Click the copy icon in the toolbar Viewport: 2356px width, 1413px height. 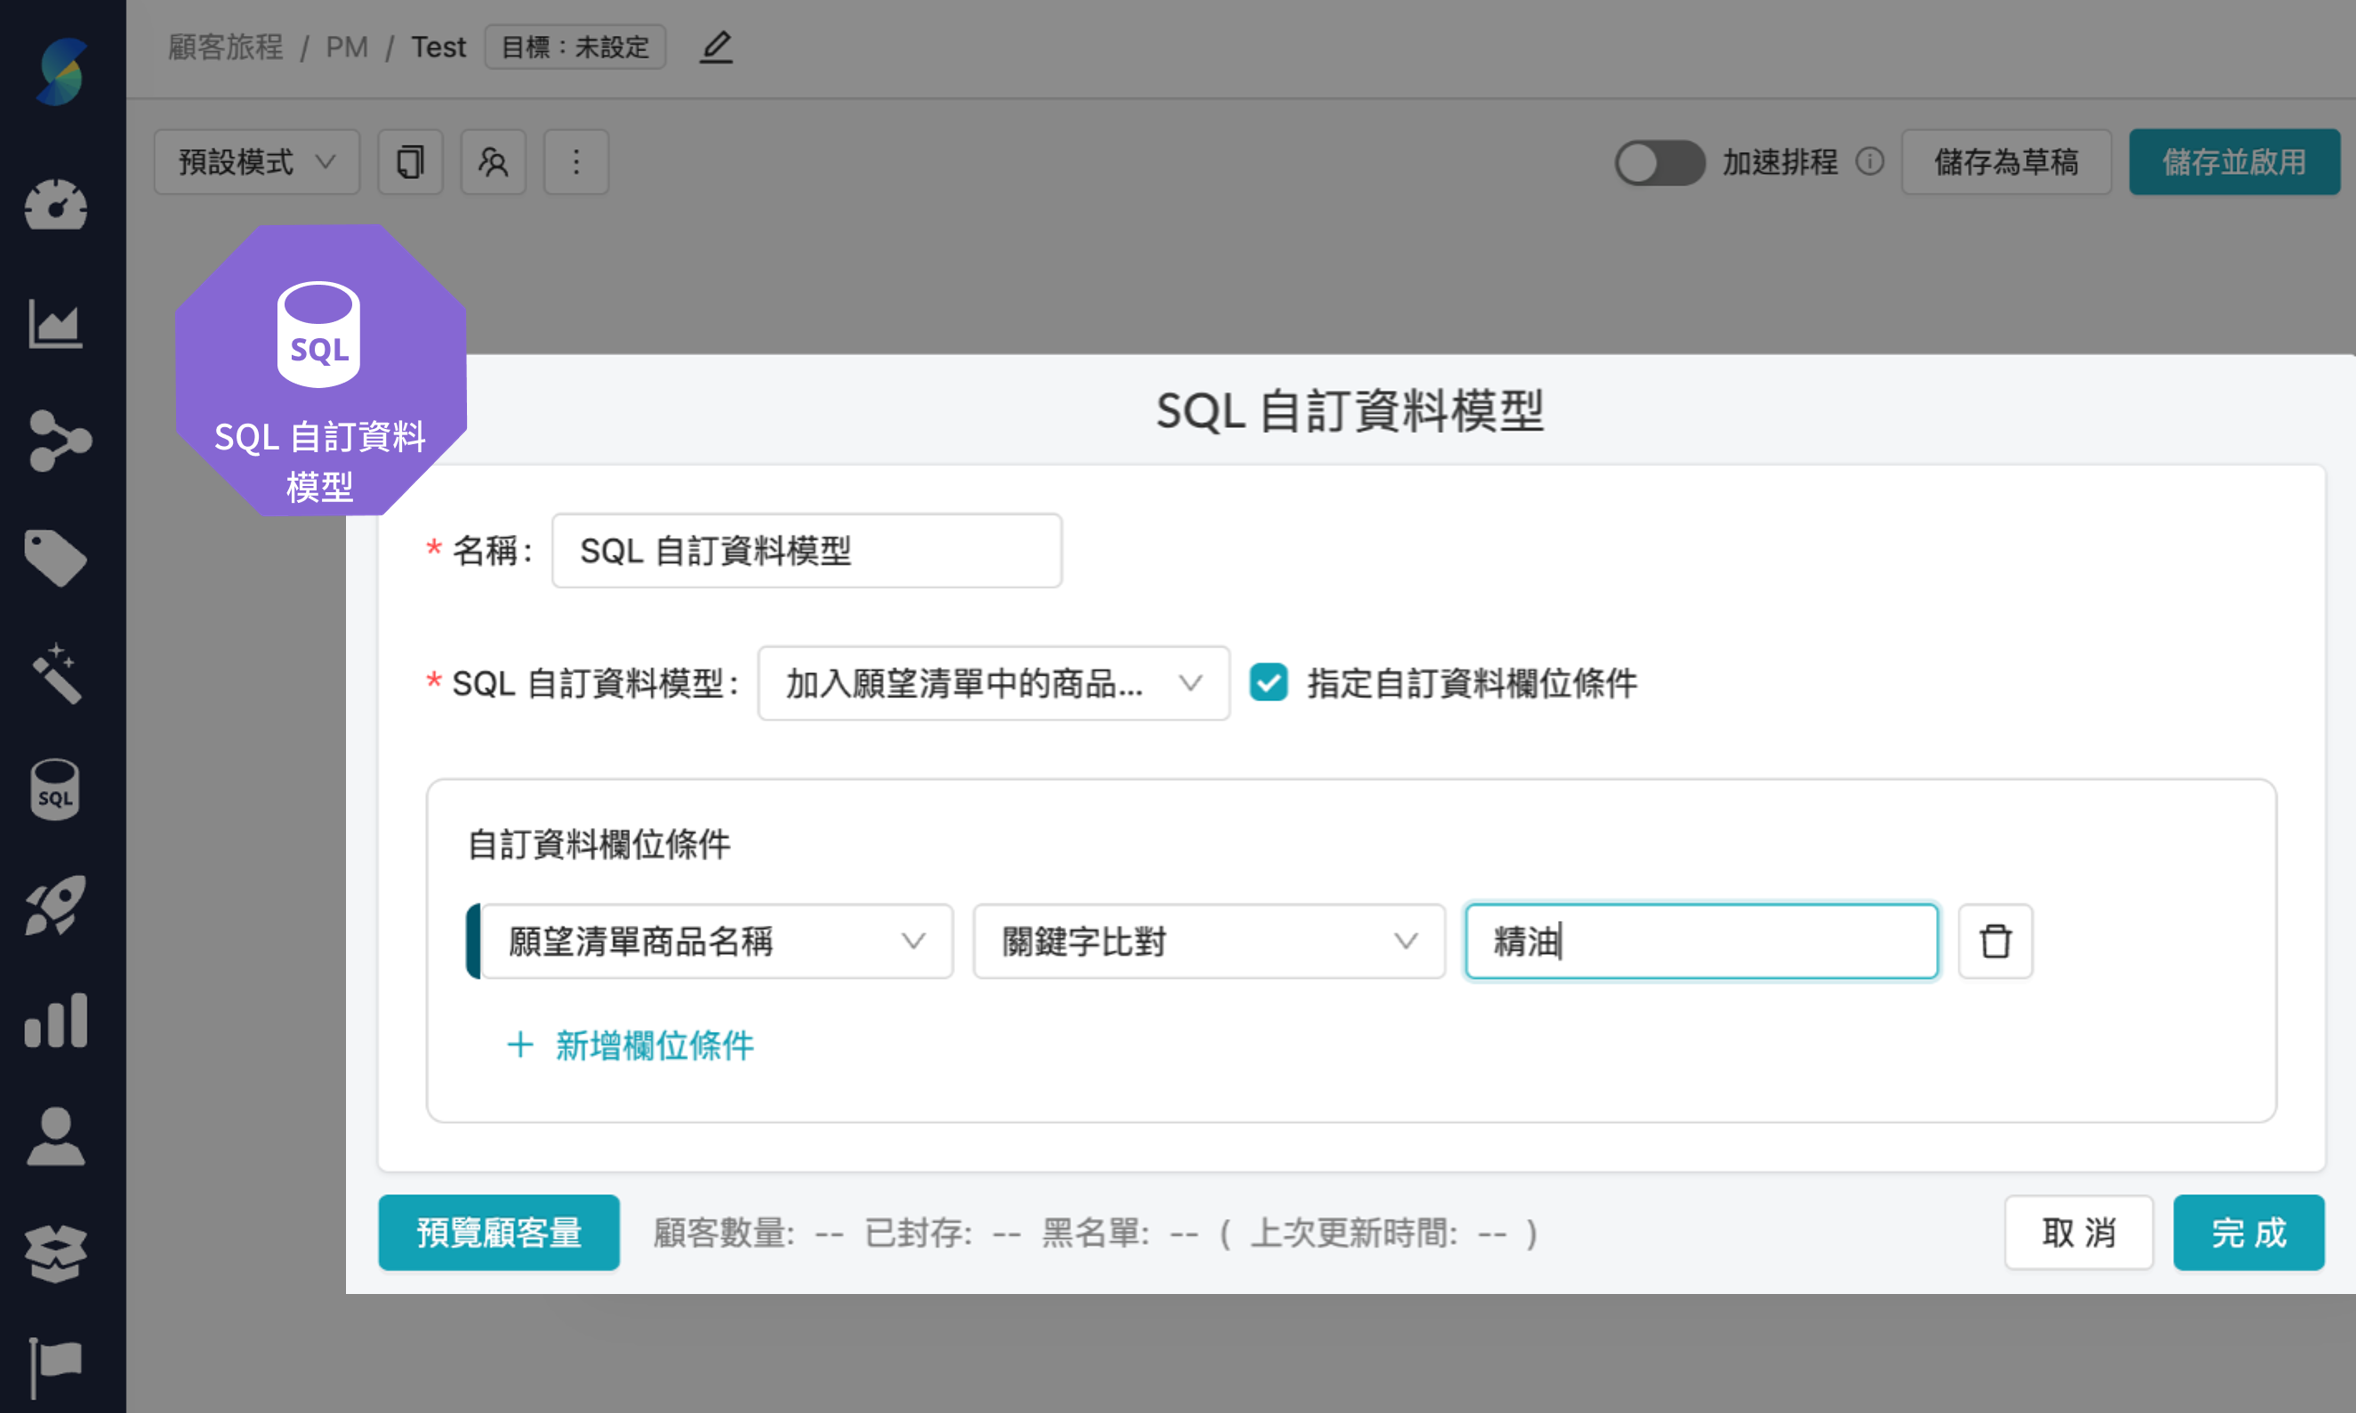[x=410, y=161]
